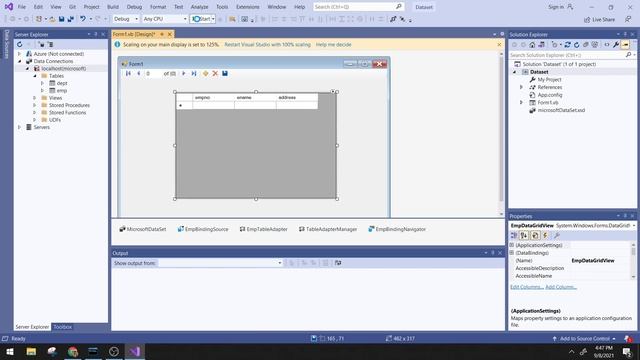Expand the Azure (Not connected) node
The width and height of the screenshot is (640, 360).
[x=19, y=54]
